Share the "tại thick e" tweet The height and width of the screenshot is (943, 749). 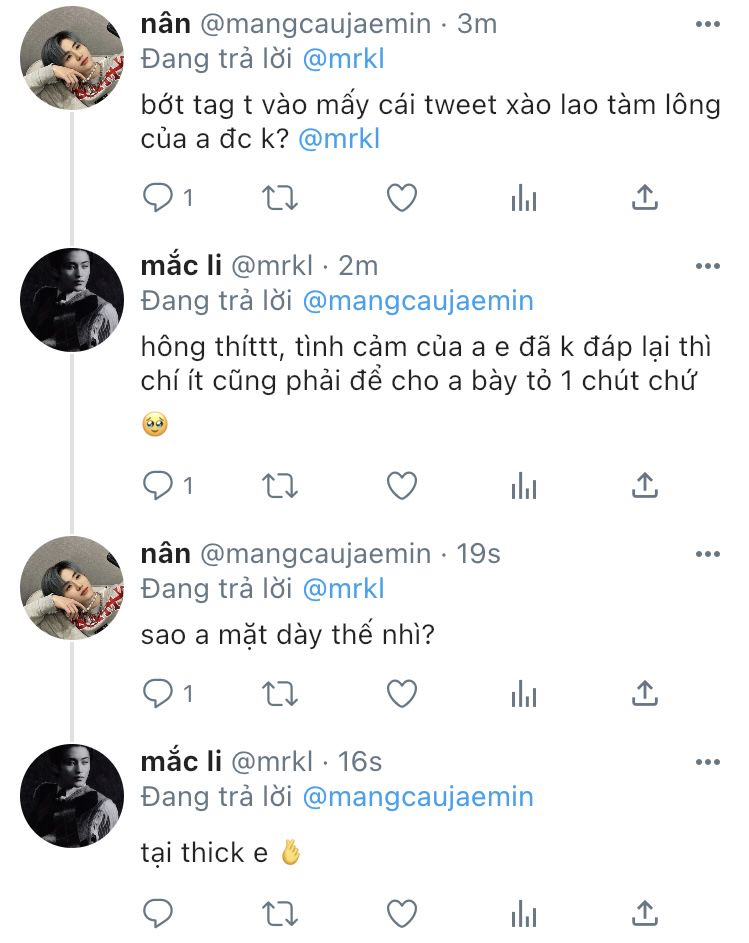[645, 911]
